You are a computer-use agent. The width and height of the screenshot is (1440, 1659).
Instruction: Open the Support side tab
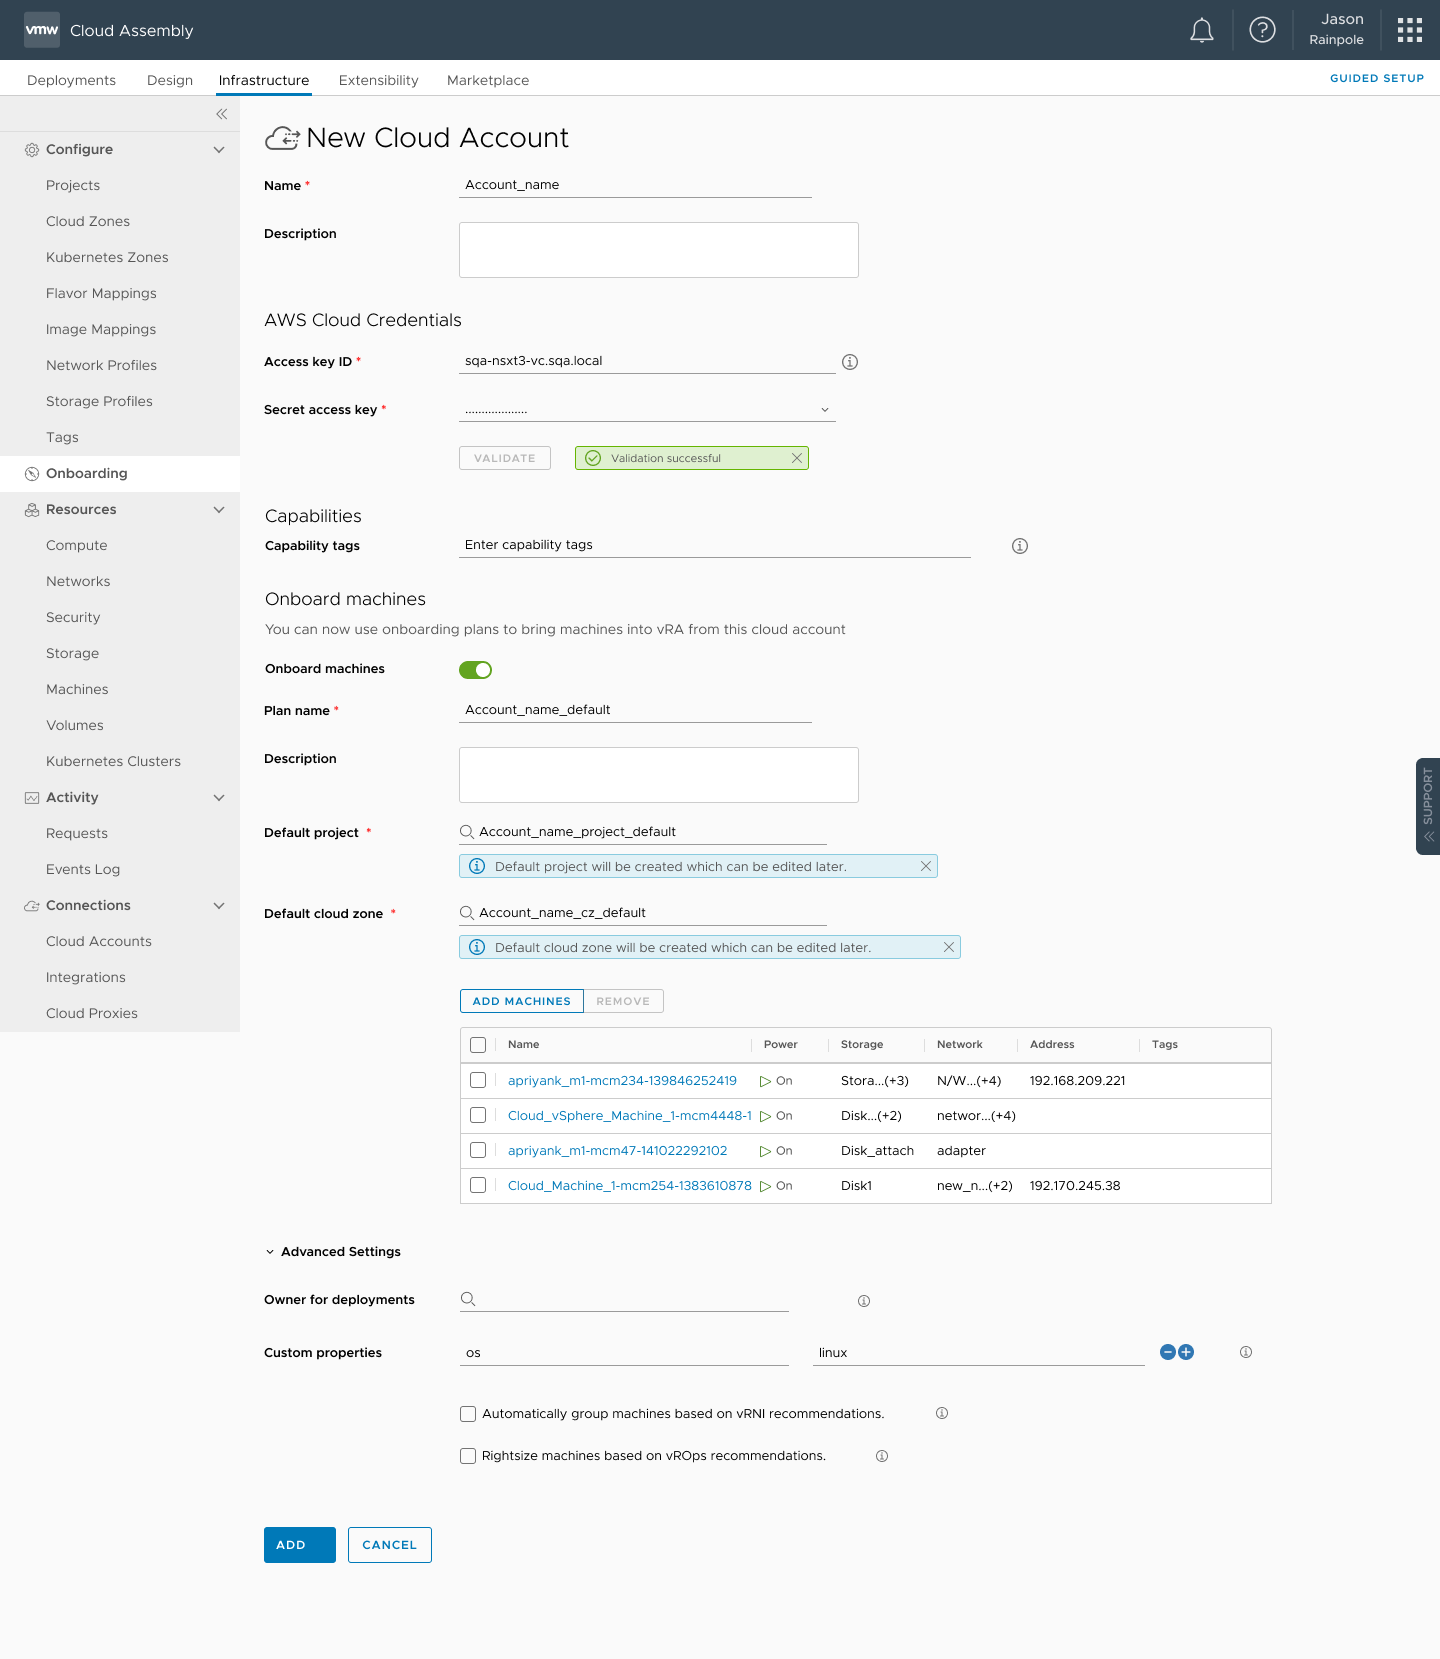(1428, 806)
